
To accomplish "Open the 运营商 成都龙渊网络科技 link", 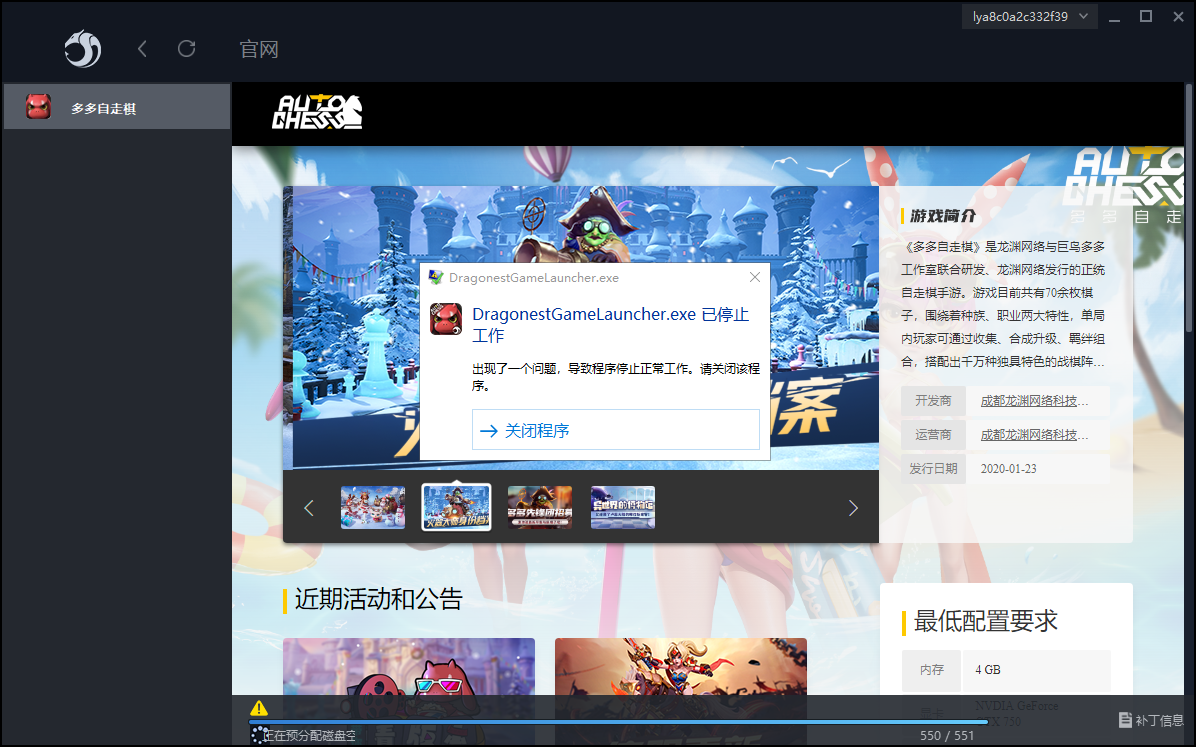I will point(1034,435).
